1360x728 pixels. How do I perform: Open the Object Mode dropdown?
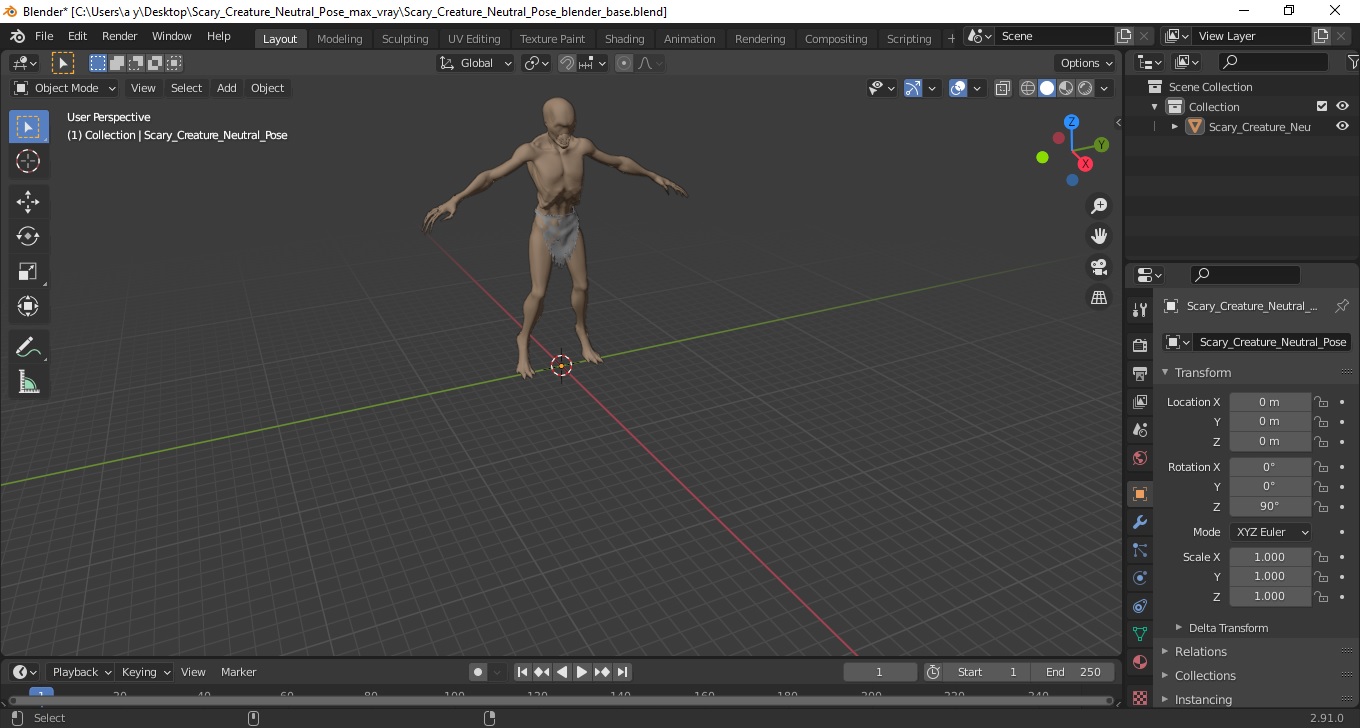tap(65, 88)
